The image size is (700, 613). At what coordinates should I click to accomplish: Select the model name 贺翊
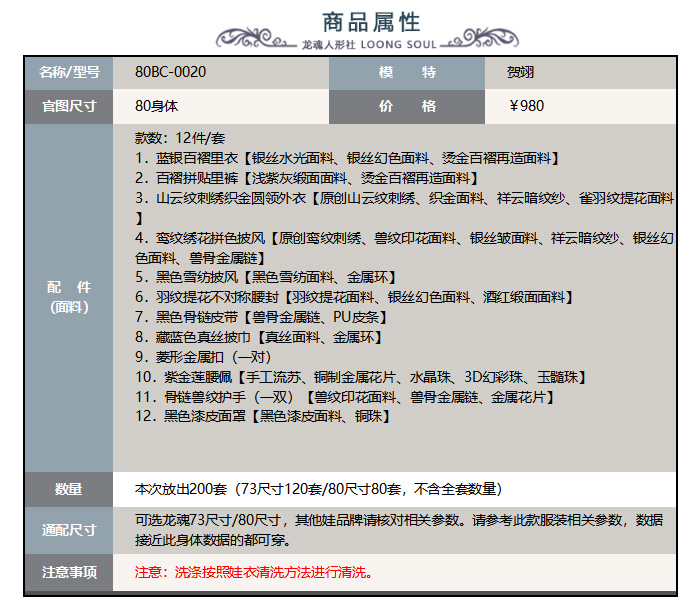[x=520, y=72]
